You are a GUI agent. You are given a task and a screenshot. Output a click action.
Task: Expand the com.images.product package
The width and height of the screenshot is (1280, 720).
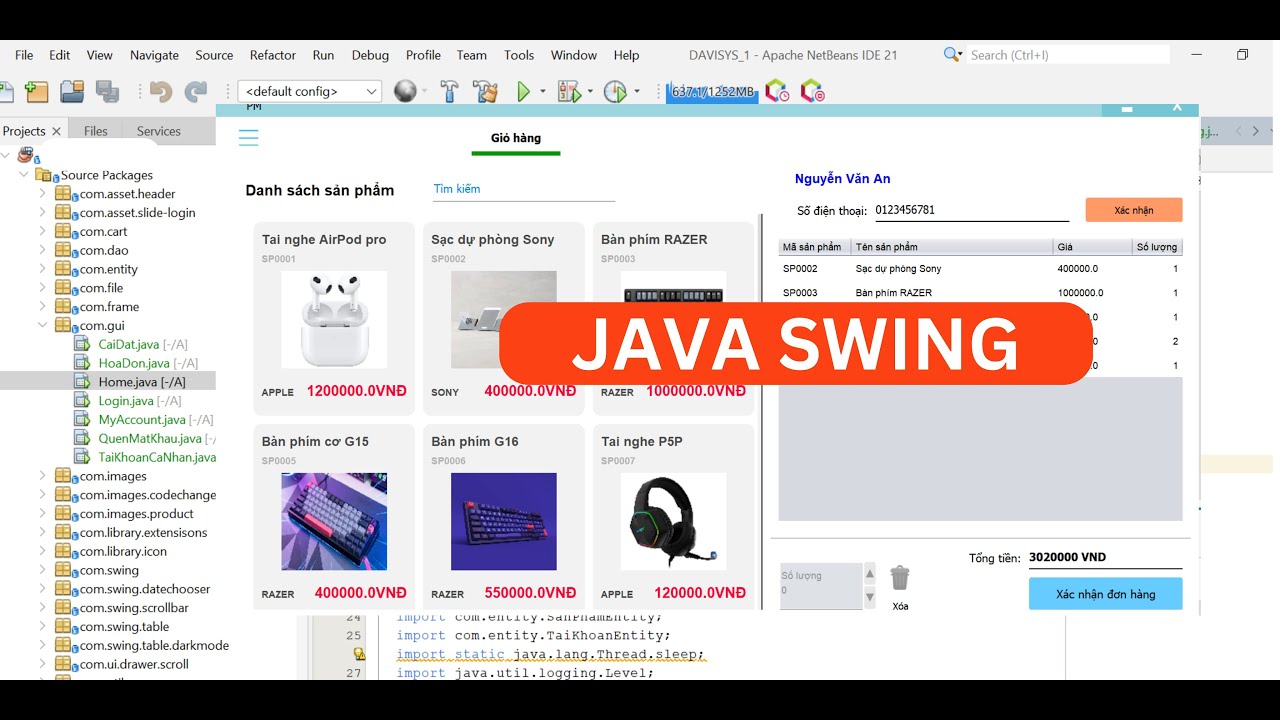43,514
